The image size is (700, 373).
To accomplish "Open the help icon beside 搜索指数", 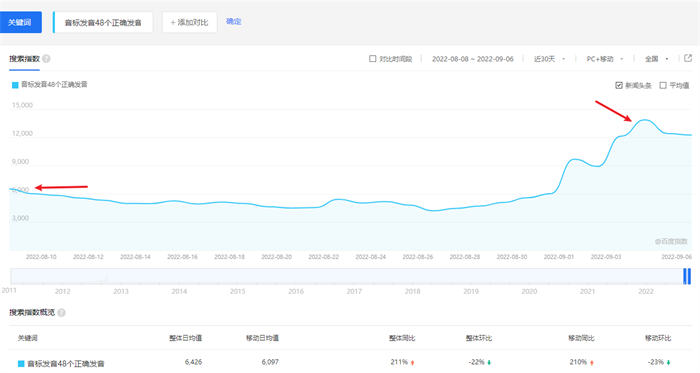I will tap(46, 58).
